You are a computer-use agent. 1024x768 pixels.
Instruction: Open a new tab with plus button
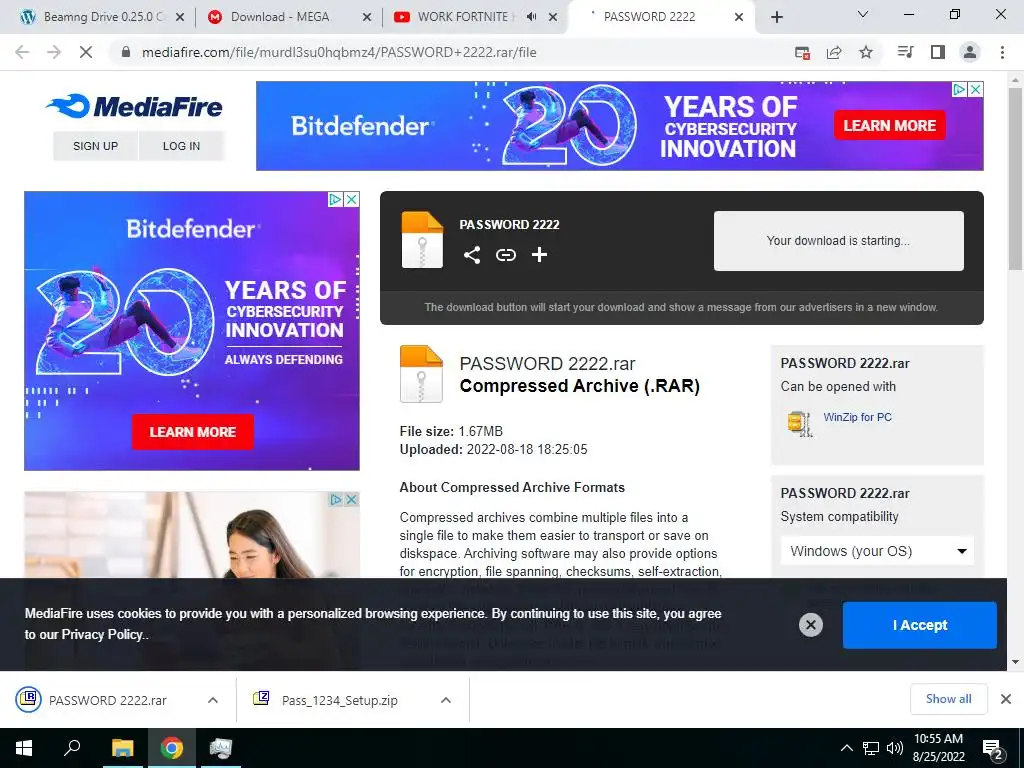(776, 17)
